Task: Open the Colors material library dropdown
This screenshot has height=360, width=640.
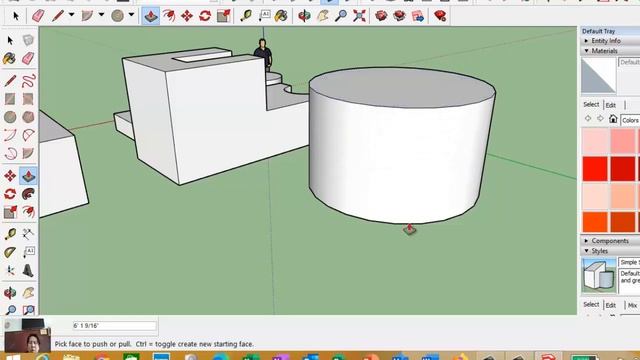Action: point(630,120)
